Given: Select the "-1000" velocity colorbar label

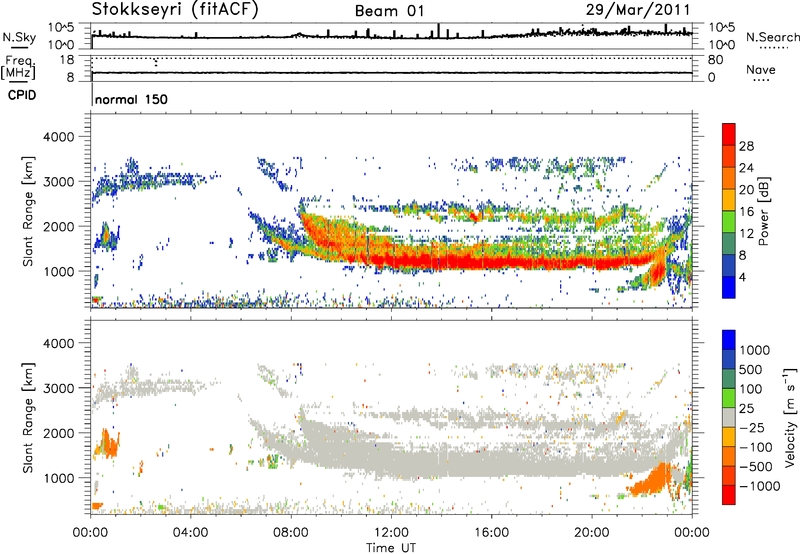Looking at the screenshot, I should point(759,486).
